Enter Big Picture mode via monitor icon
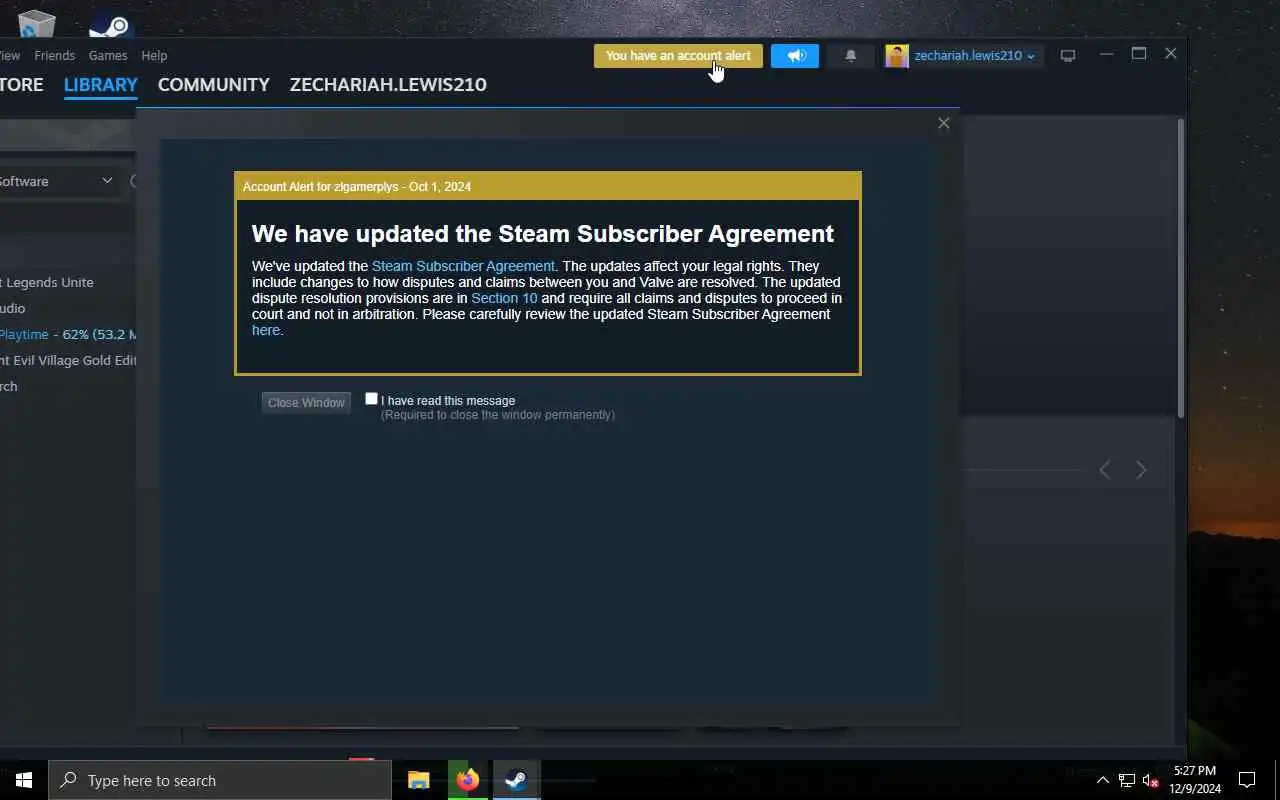 tap(1068, 56)
